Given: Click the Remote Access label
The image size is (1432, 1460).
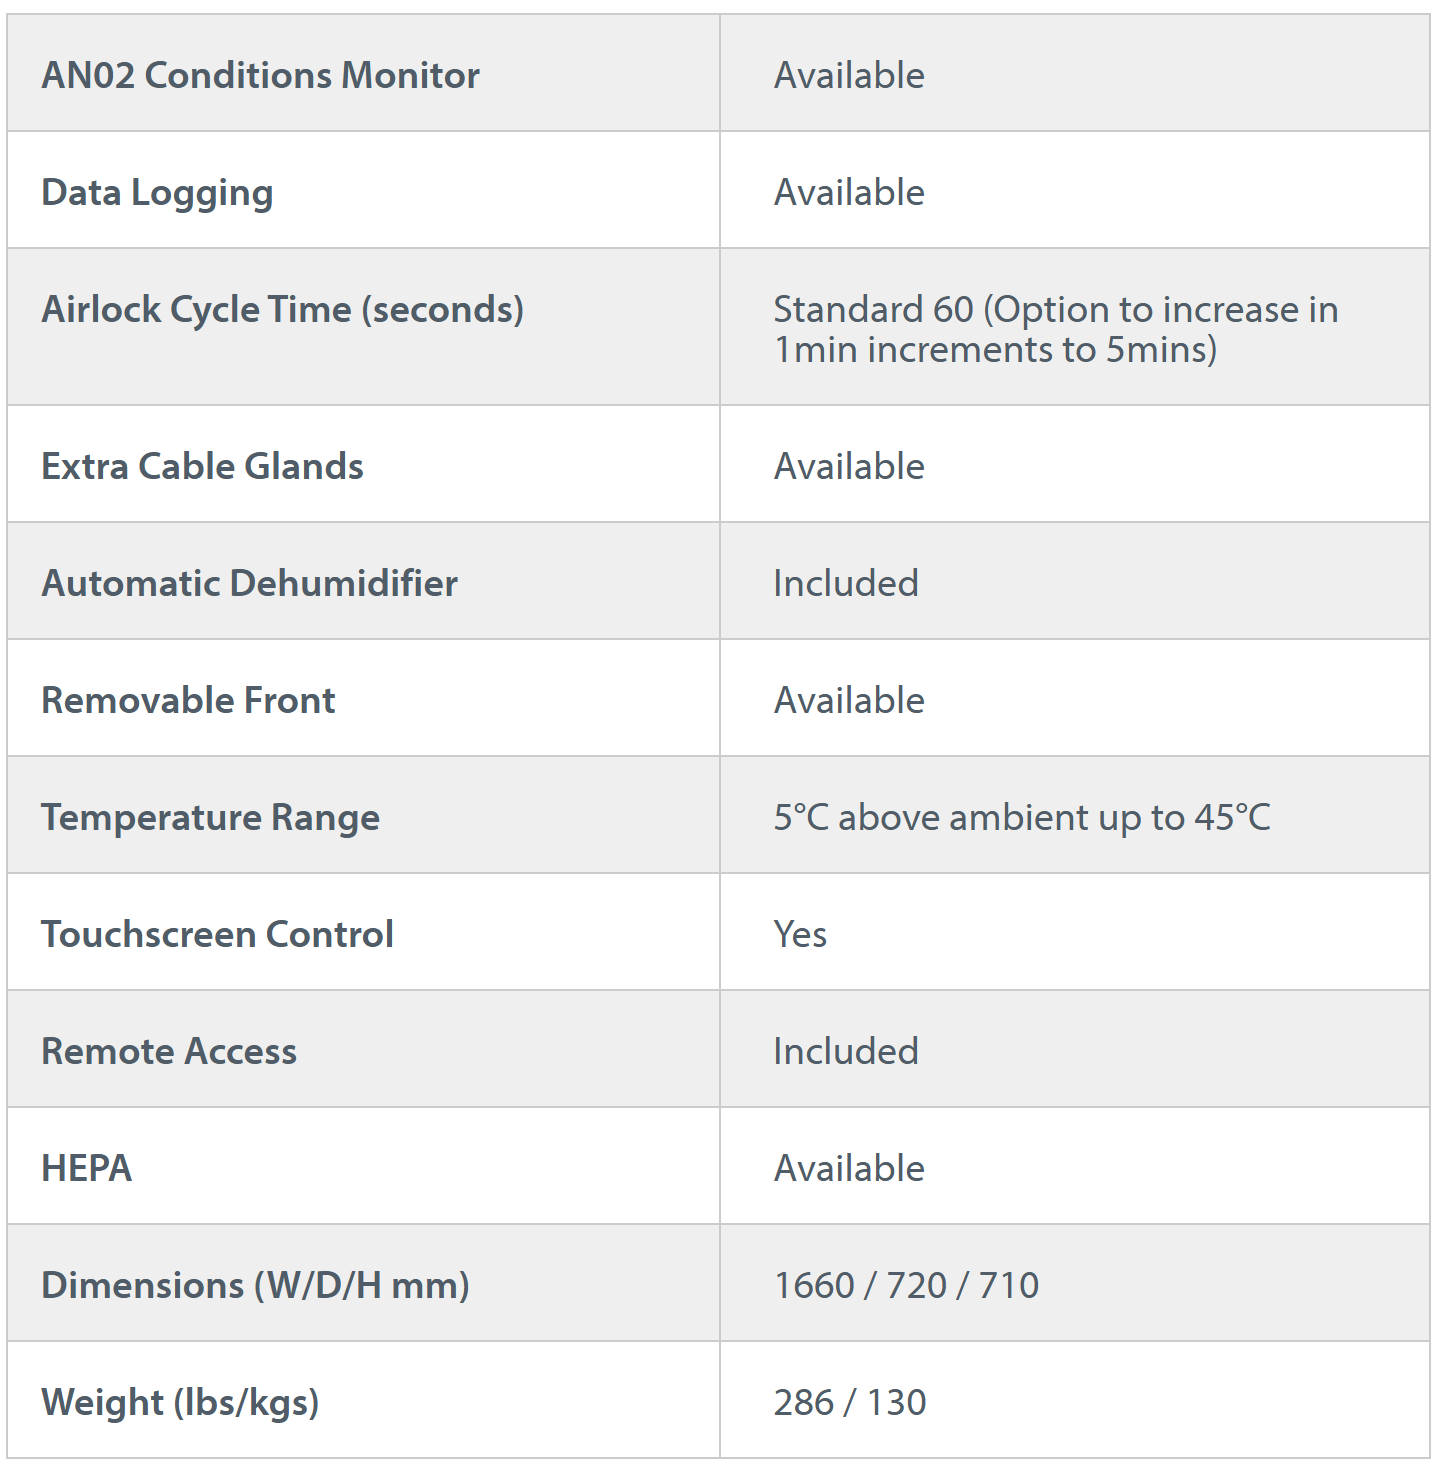Looking at the screenshot, I should [169, 1051].
